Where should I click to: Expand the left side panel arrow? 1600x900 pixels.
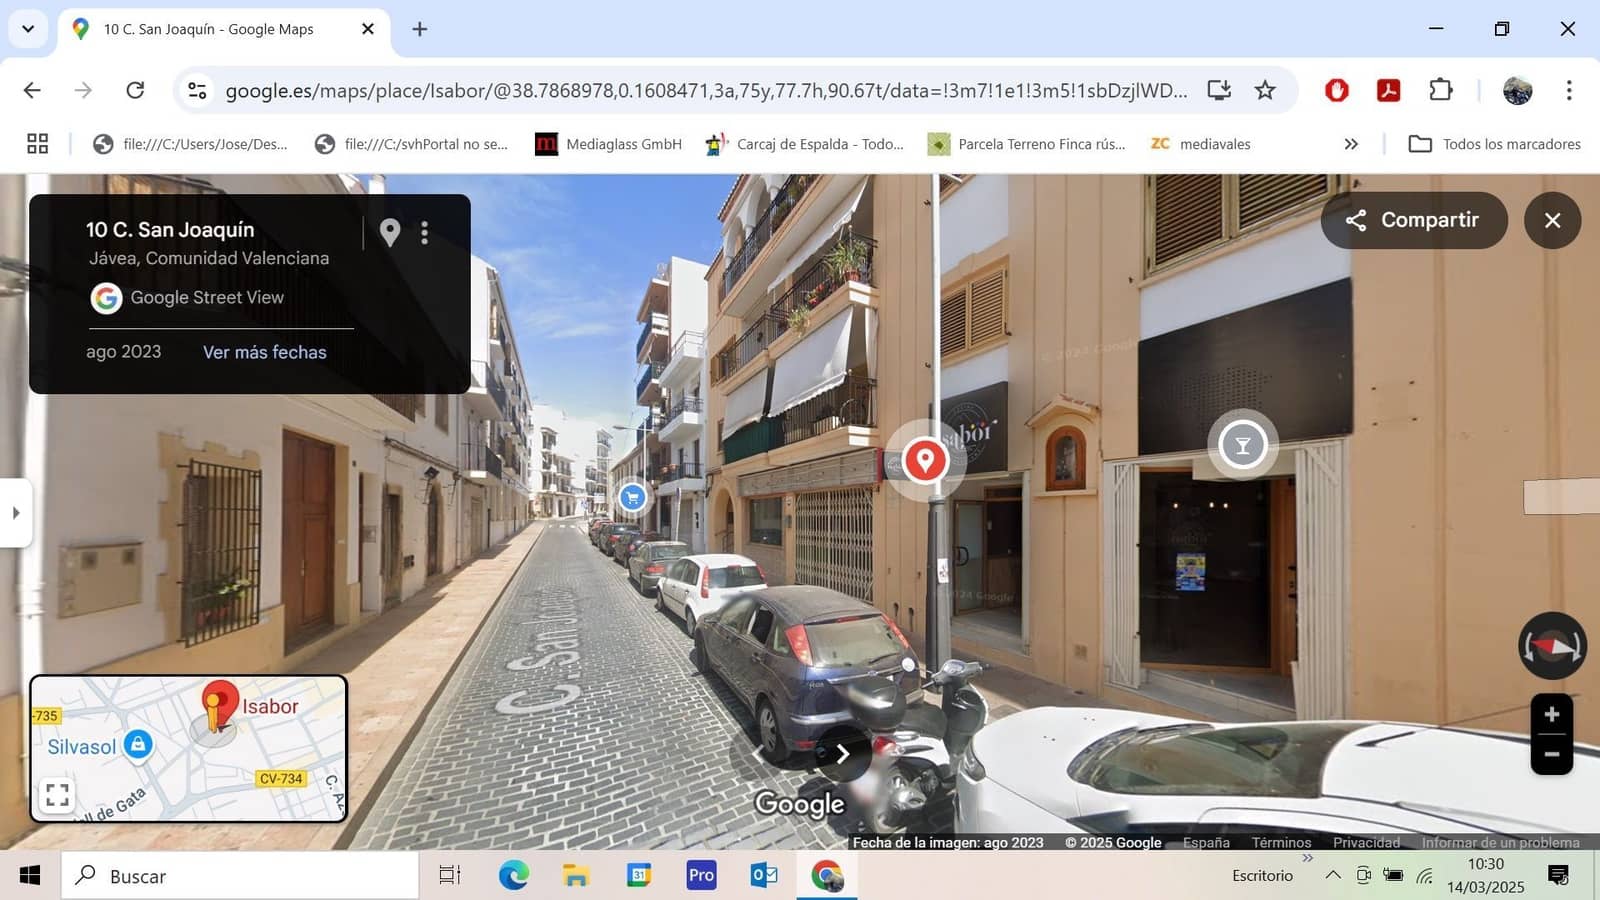15,513
